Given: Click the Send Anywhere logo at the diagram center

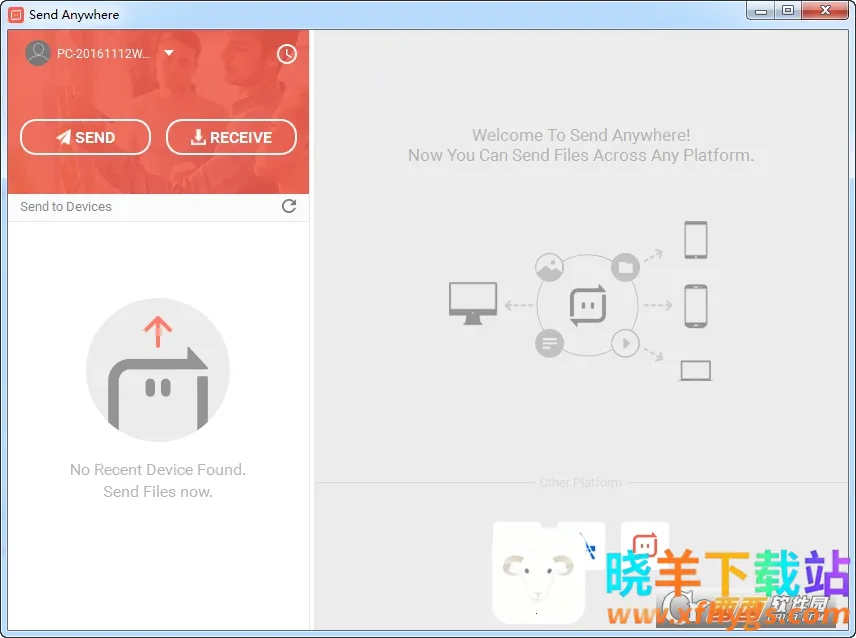Looking at the screenshot, I should [587, 305].
